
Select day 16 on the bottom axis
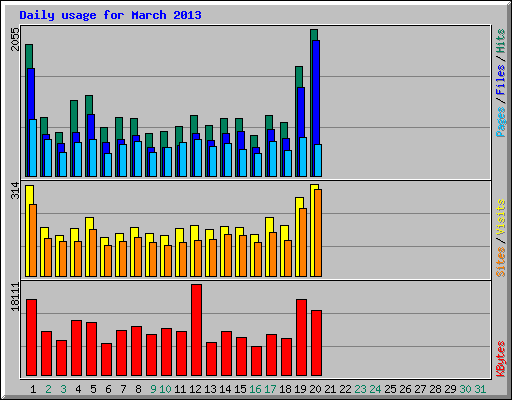[255, 389]
